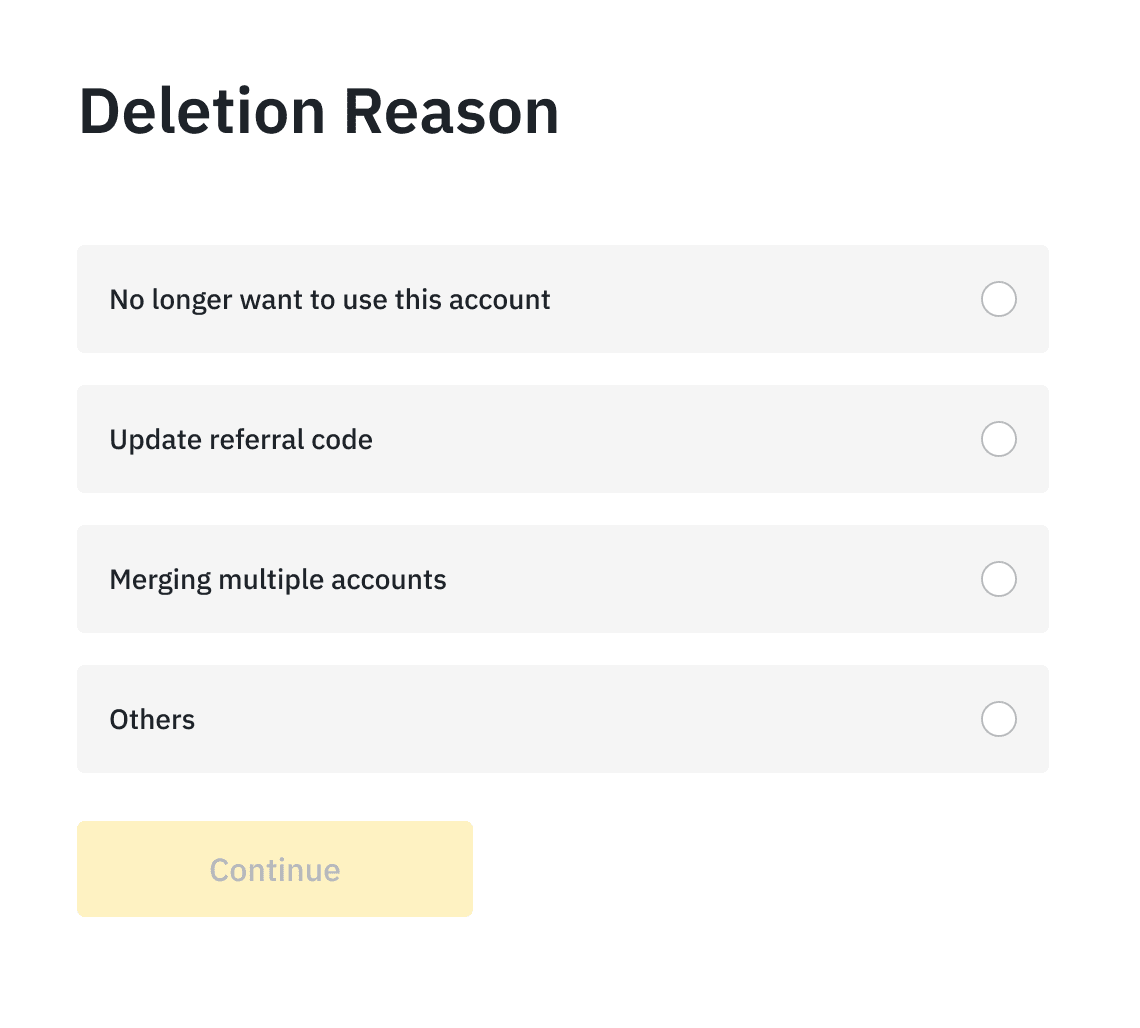
Task: Click the 'No longer want to use this account' label
Action: tap(330, 299)
